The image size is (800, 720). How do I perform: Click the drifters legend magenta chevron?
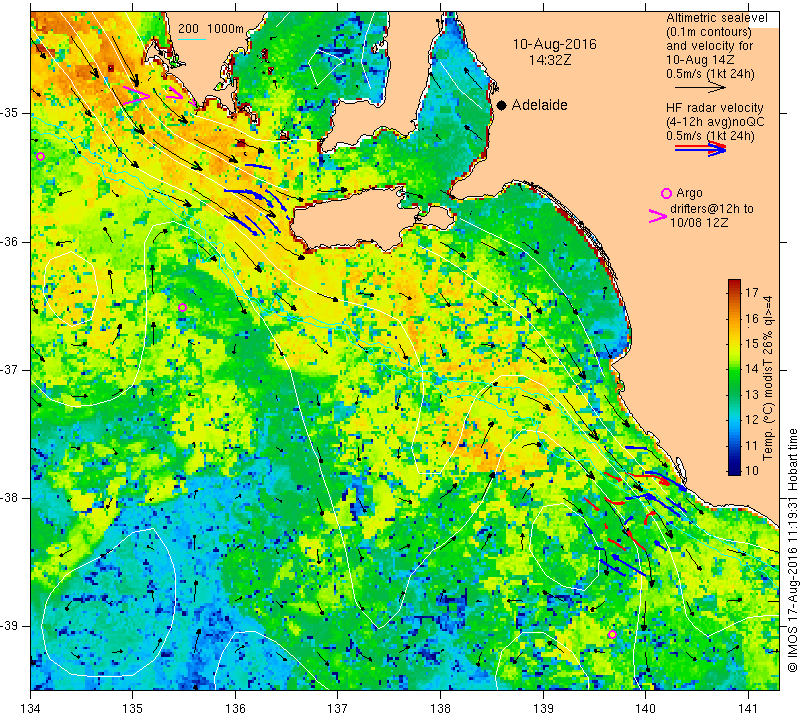pos(658,216)
